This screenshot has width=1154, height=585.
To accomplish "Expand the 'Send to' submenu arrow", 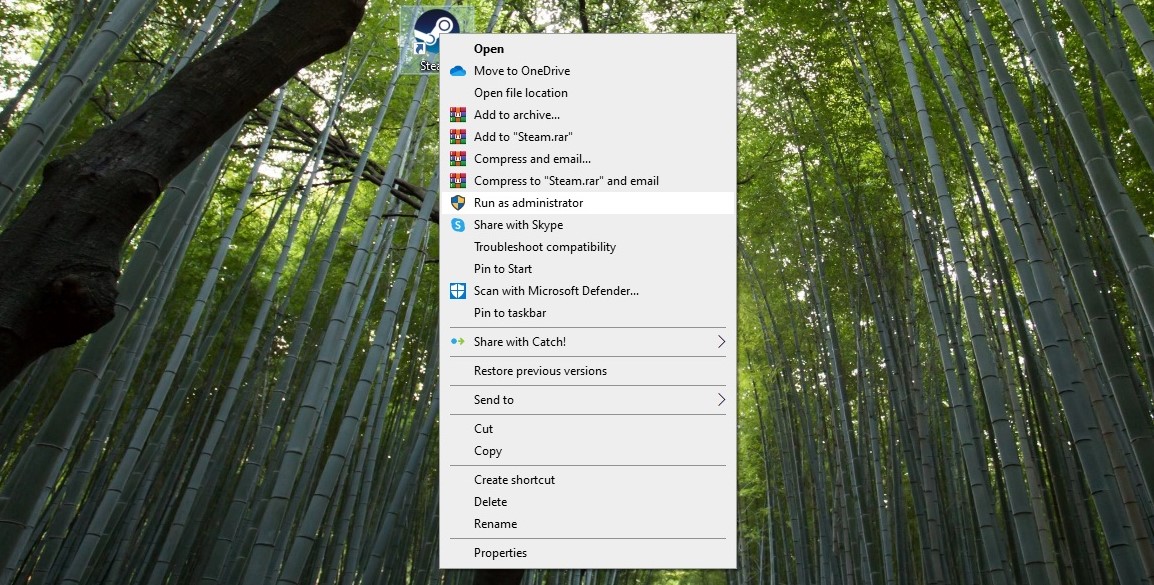I will 722,399.
